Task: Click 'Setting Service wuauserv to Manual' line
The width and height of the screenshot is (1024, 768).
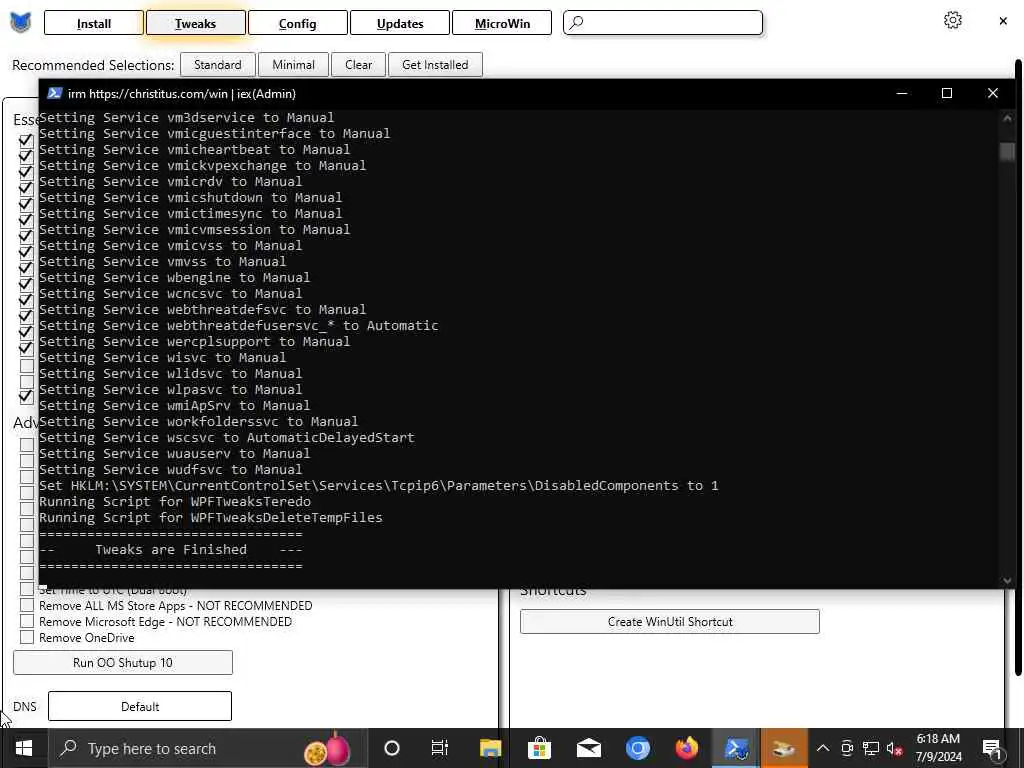Action: (x=174, y=453)
